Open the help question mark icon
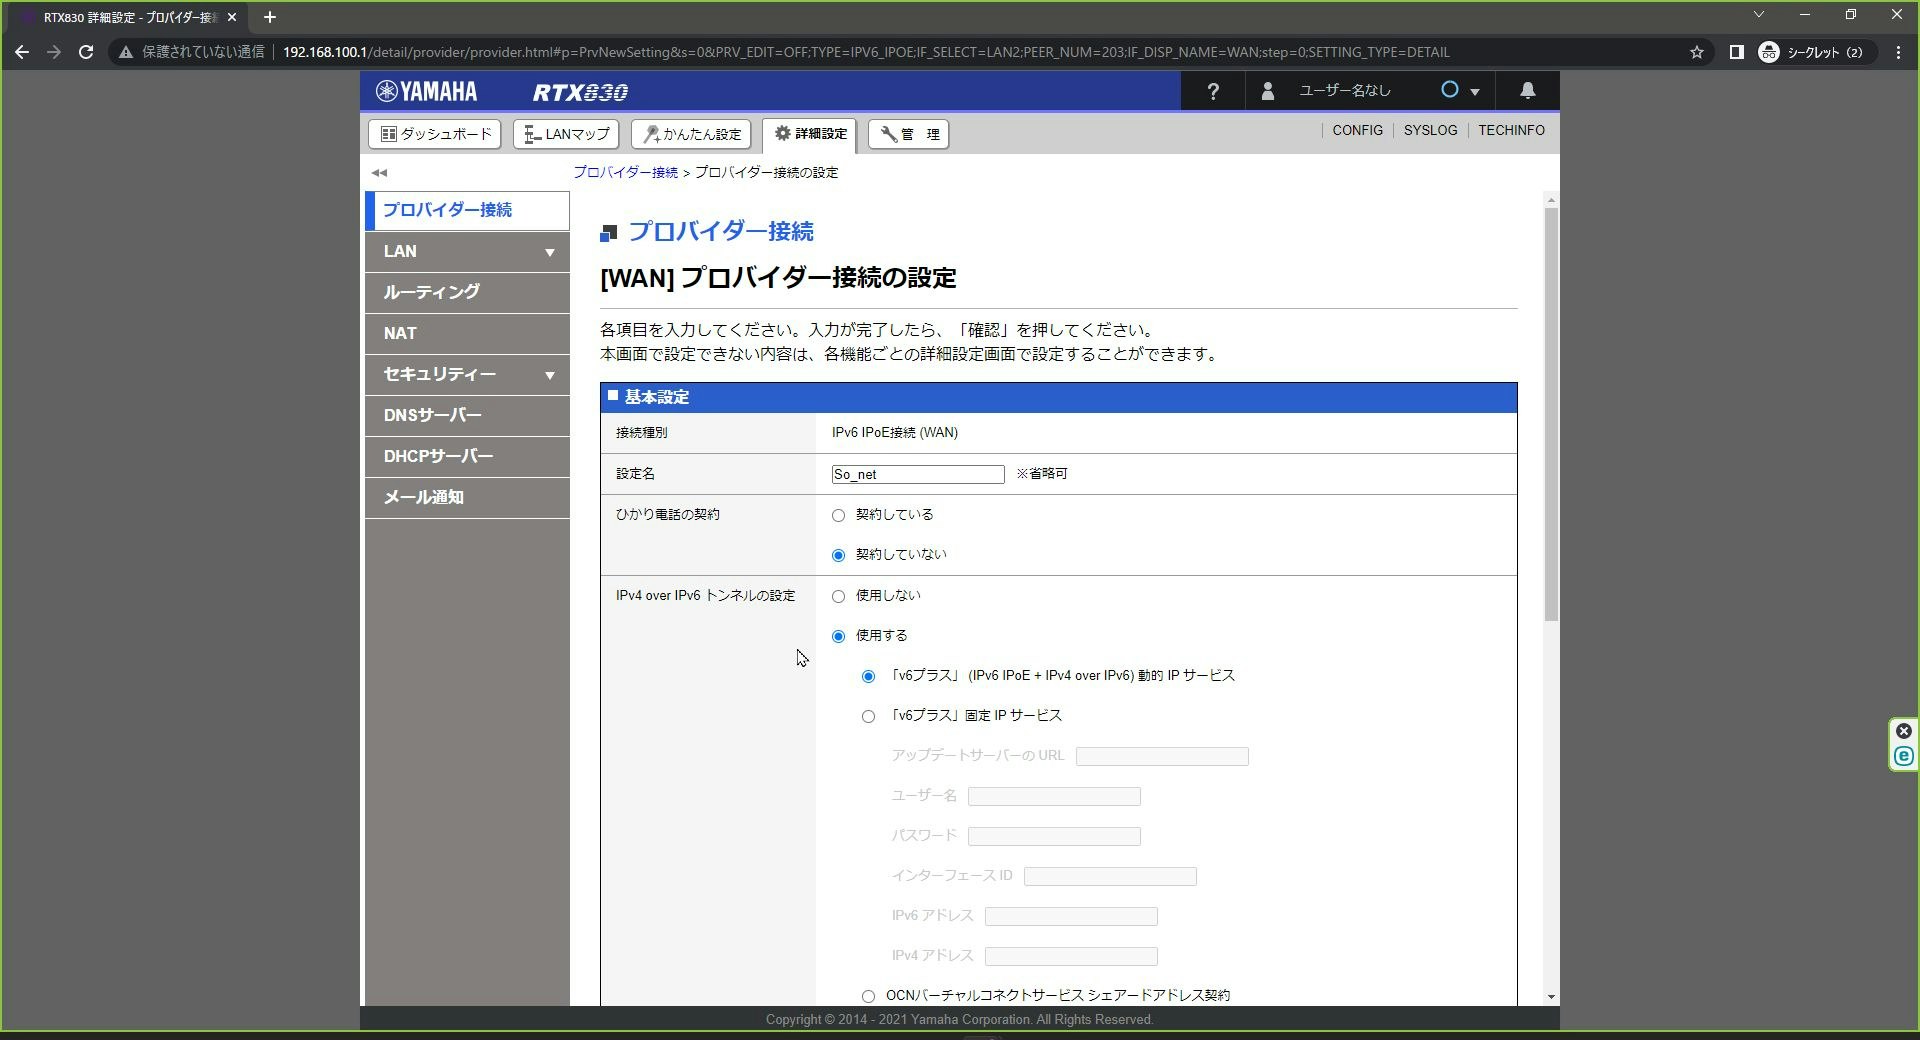Screen dimensions: 1920x1040 coord(1213,91)
